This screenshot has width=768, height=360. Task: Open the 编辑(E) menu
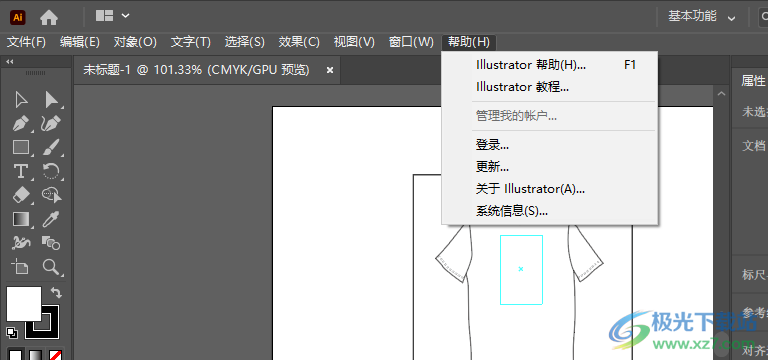(80, 42)
